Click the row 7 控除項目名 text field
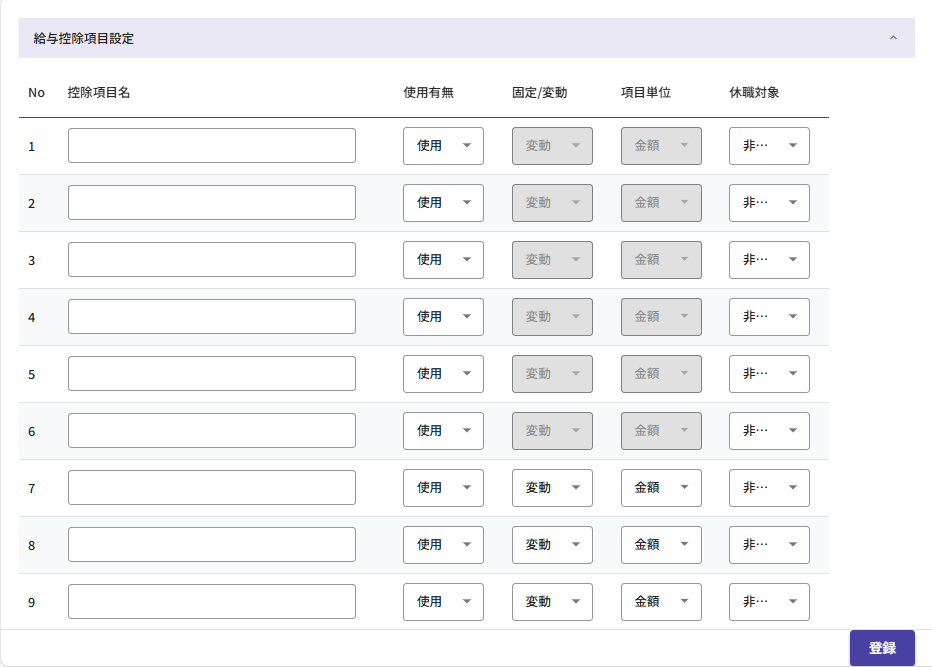Image resolution: width=932 pixels, height=667 pixels. (x=211, y=488)
